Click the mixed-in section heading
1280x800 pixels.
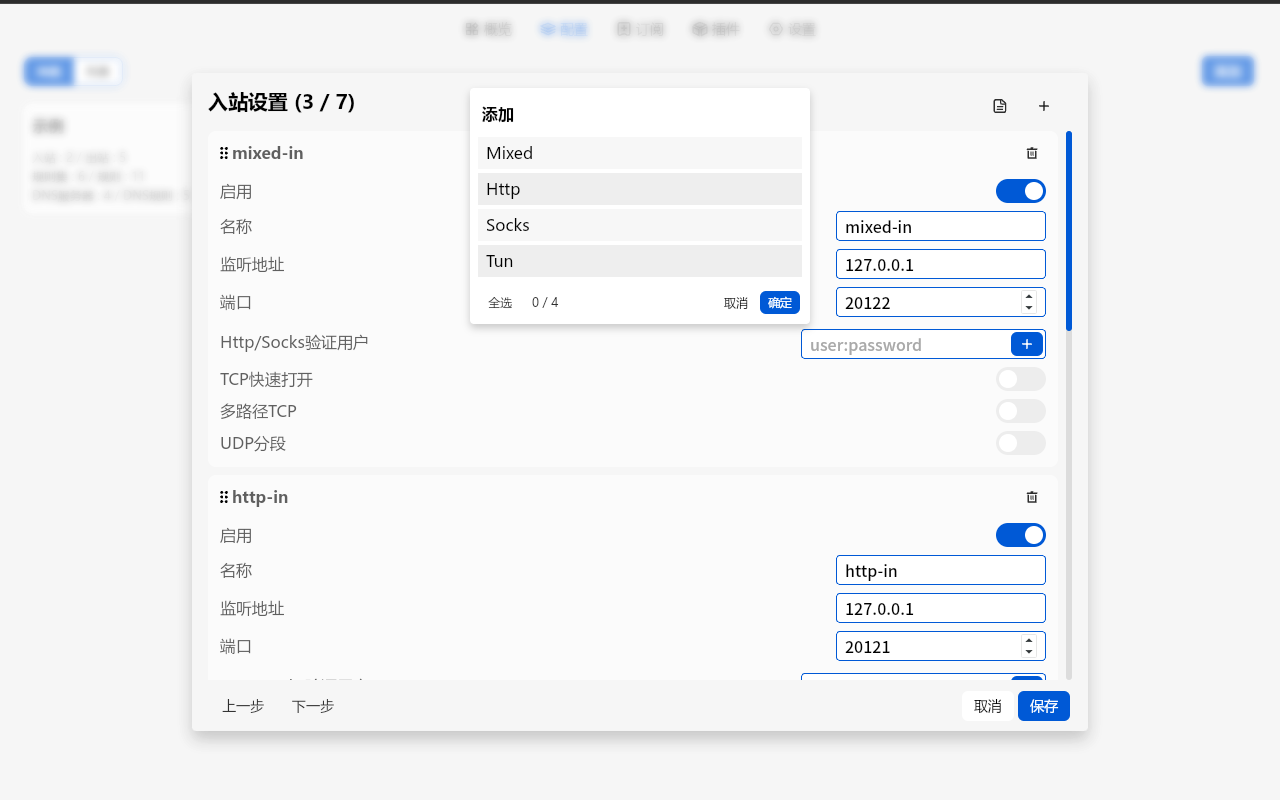pos(268,153)
